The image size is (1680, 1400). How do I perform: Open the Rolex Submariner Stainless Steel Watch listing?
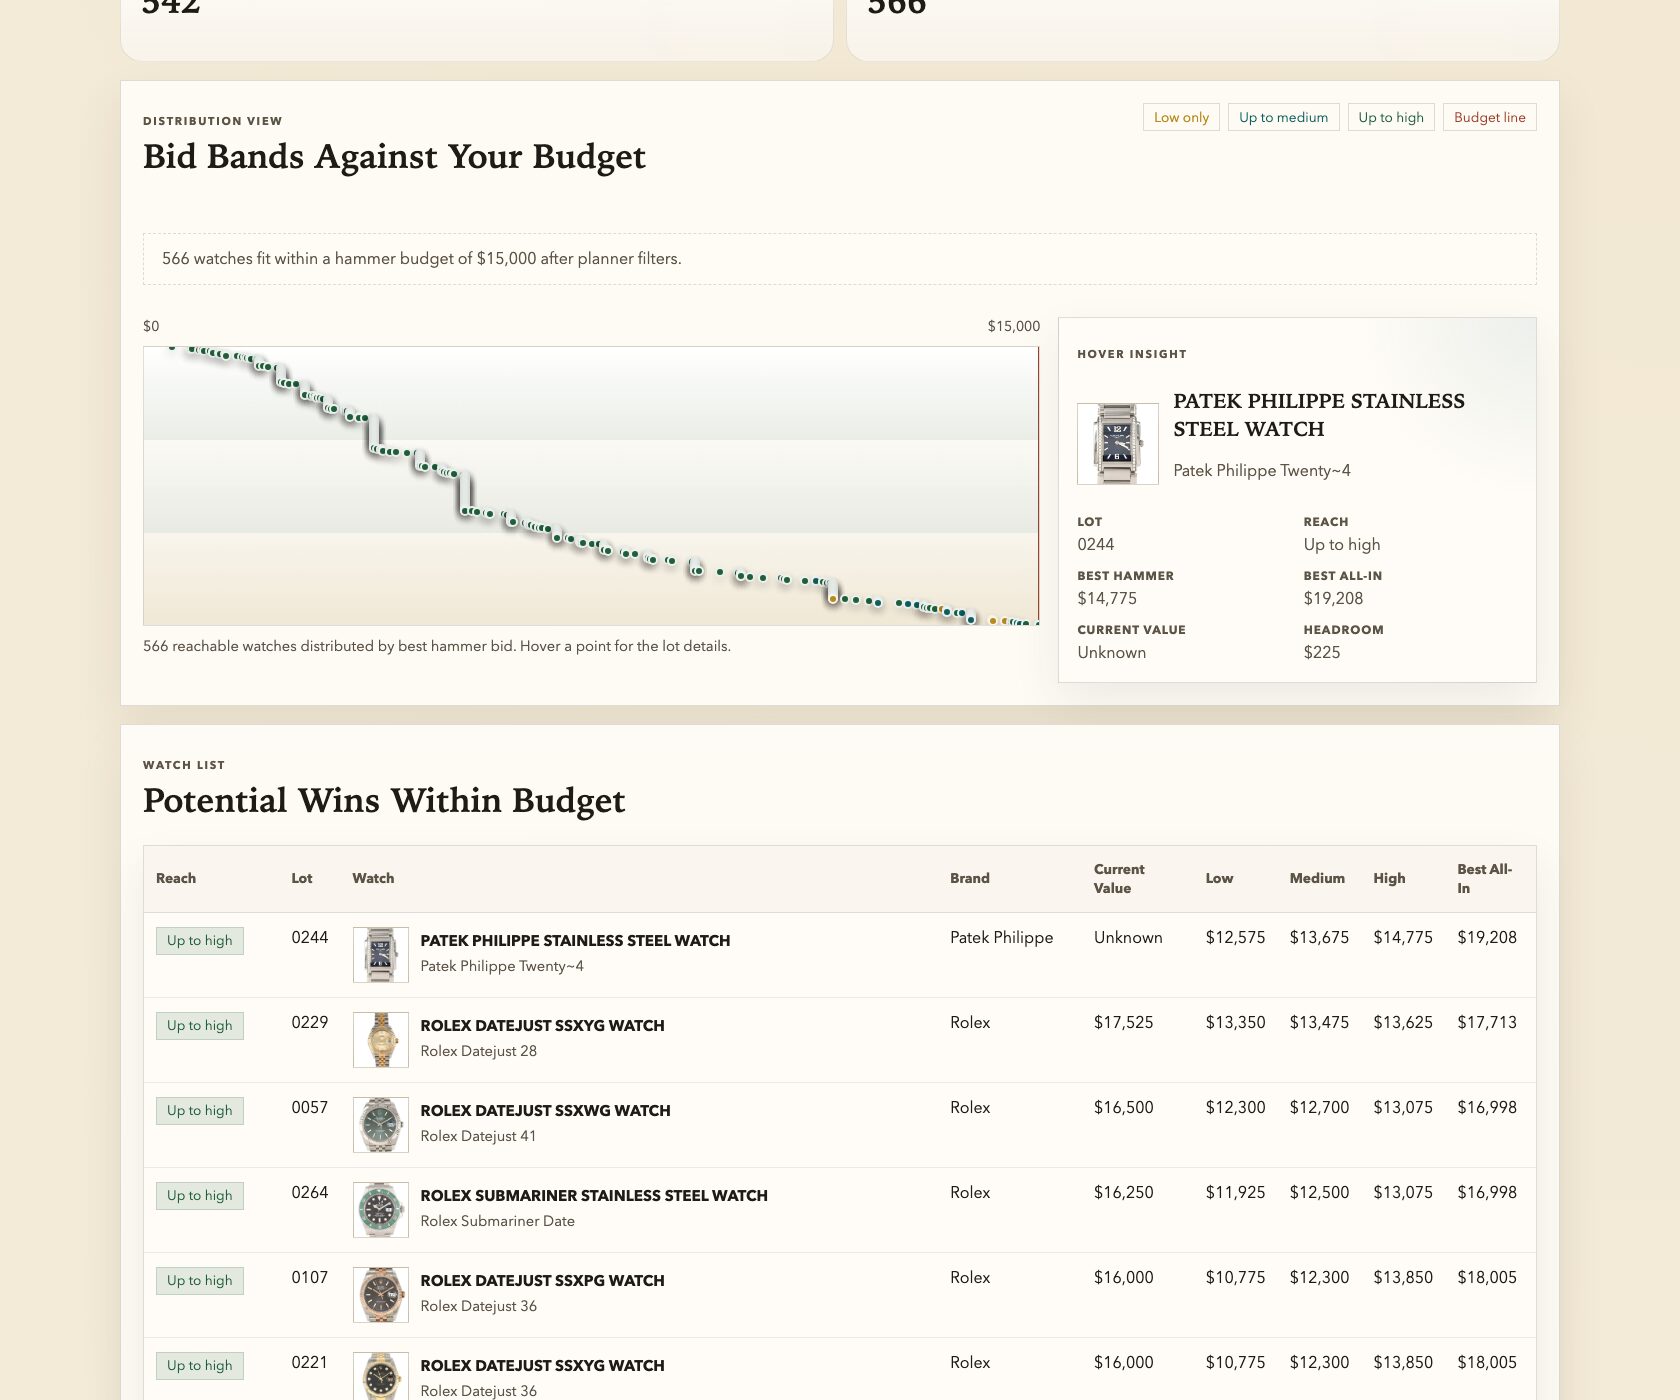pos(595,1195)
